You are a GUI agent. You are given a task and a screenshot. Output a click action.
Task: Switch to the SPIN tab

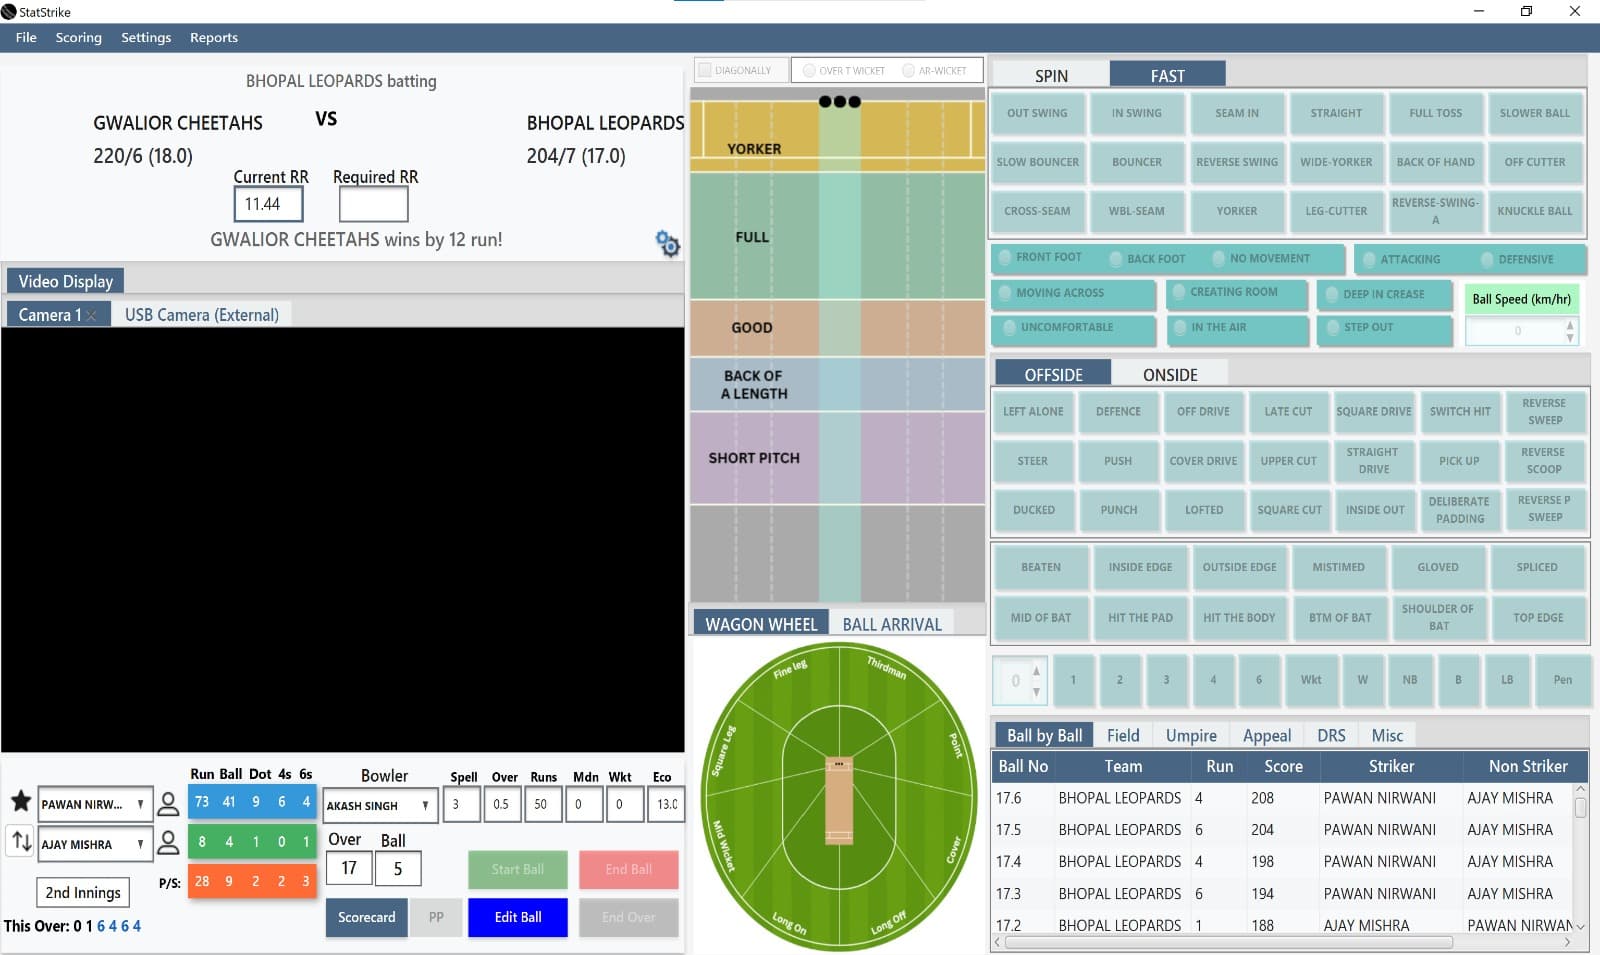(1051, 75)
